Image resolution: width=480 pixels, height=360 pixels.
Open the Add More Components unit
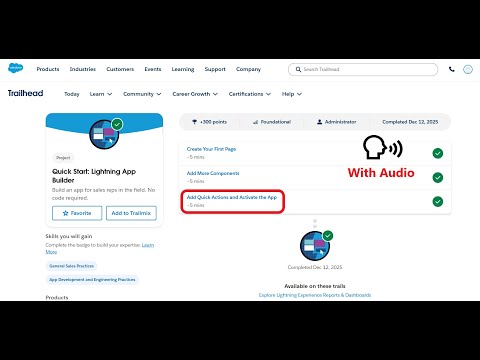coord(213,173)
